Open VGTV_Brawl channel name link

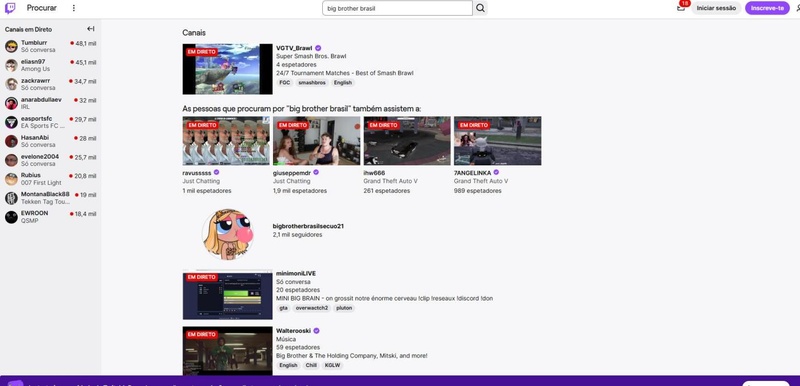(x=294, y=48)
